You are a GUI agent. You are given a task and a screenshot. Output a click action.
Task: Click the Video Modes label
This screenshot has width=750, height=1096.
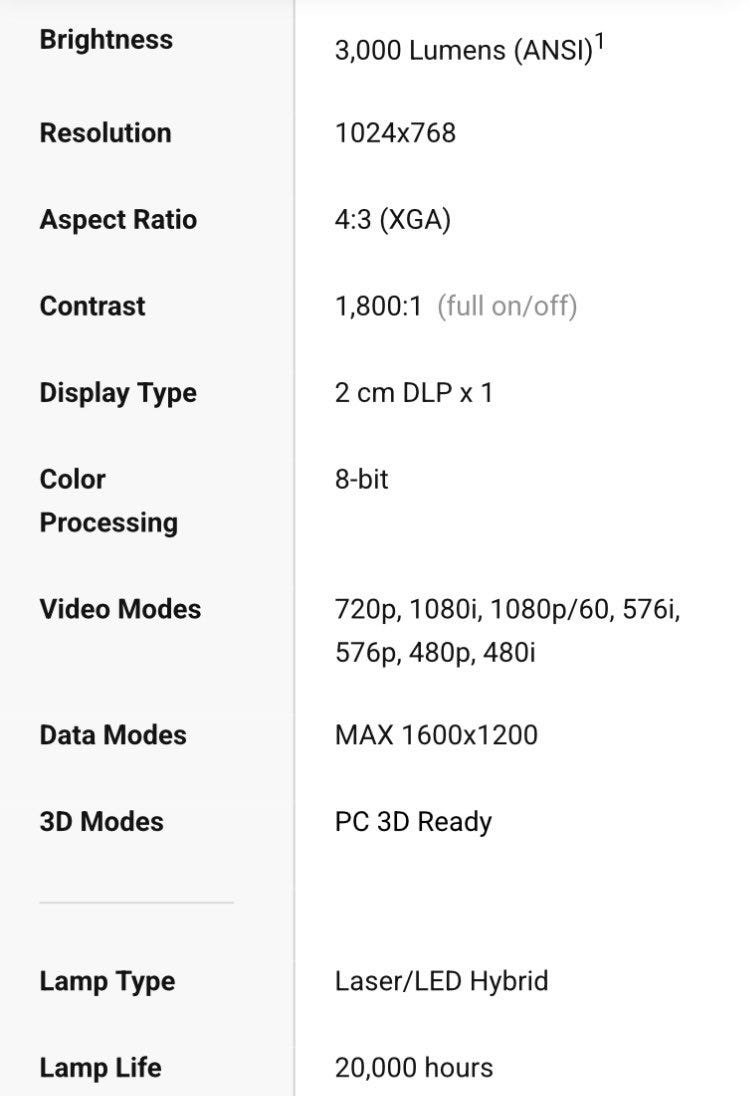click(x=120, y=609)
